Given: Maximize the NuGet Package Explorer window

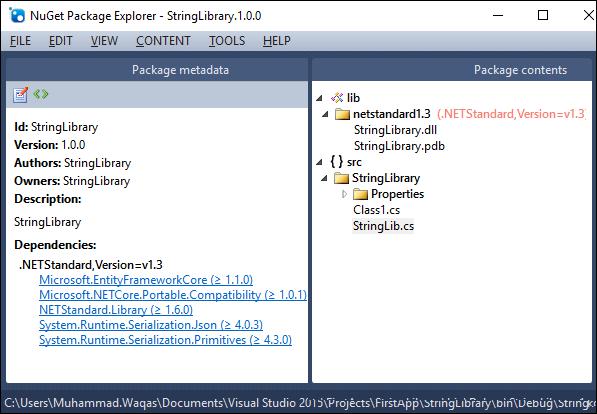Looking at the screenshot, I should click(x=543, y=15).
